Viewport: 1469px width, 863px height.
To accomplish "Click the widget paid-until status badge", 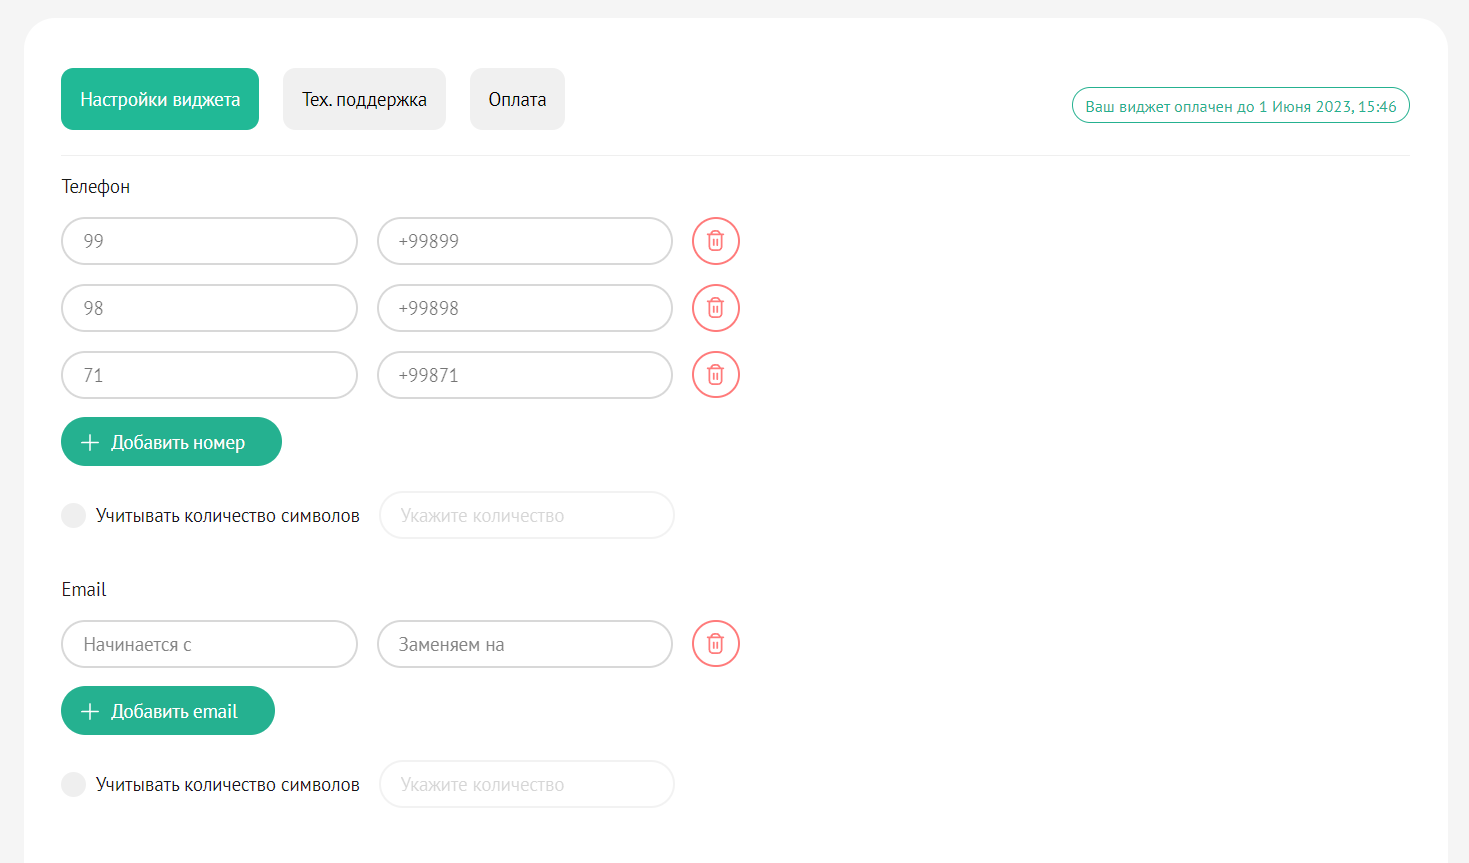I will (x=1240, y=106).
